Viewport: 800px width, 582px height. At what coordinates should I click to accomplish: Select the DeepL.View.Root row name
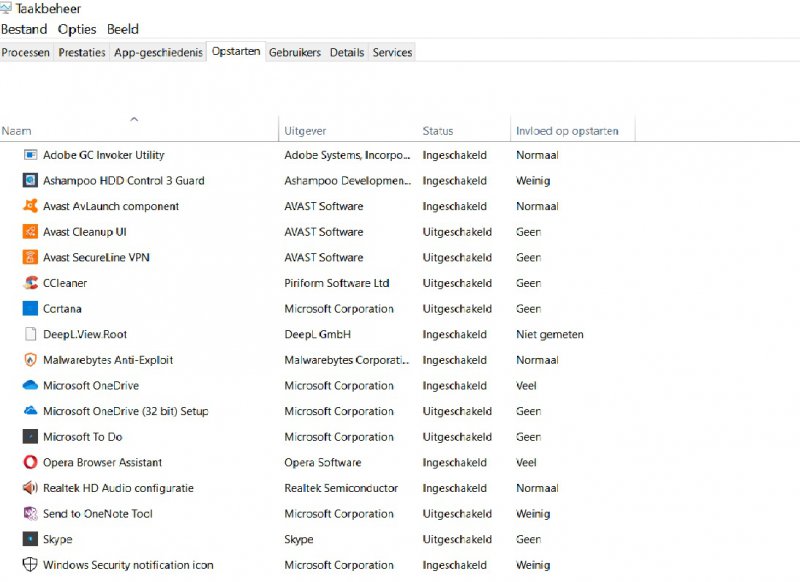[x=85, y=334]
